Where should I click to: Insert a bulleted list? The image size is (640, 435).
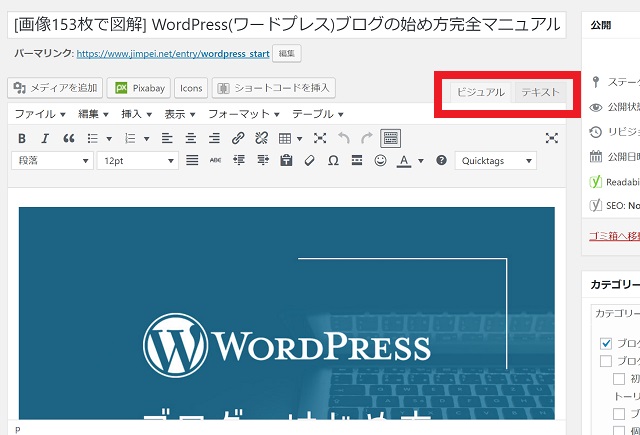(93, 138)
